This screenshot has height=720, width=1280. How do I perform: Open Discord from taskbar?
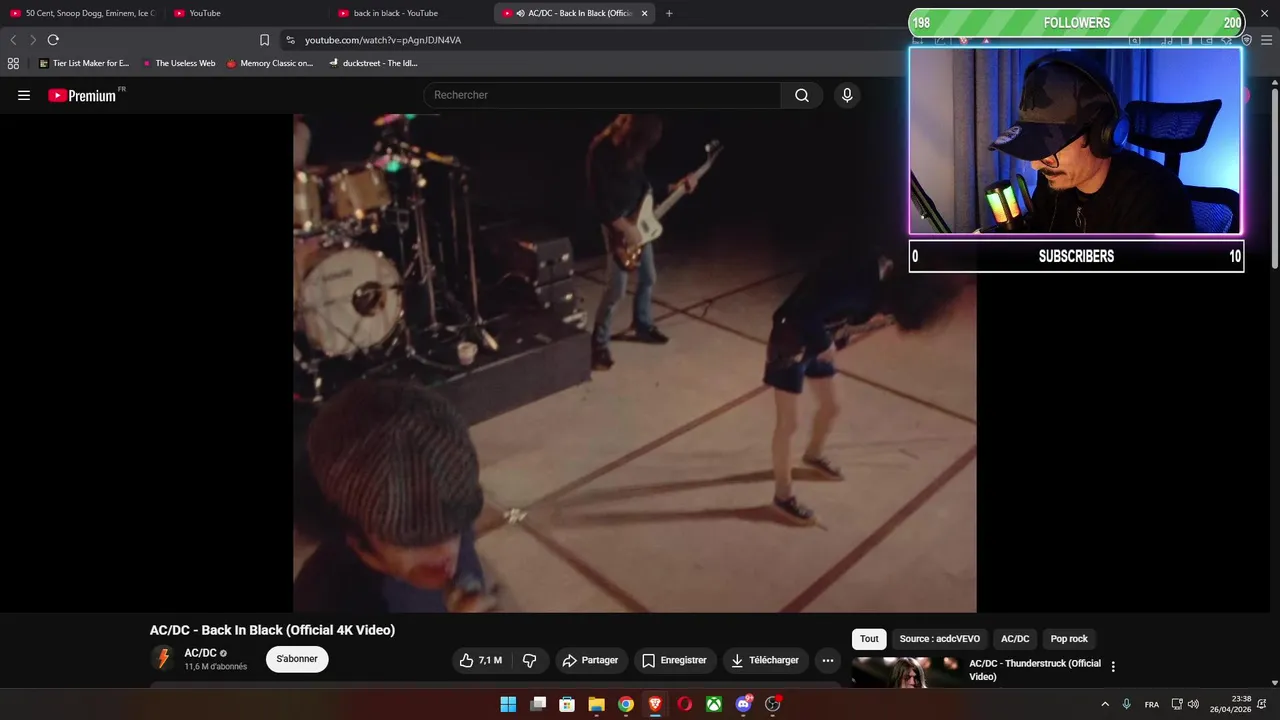click(743, 704)
